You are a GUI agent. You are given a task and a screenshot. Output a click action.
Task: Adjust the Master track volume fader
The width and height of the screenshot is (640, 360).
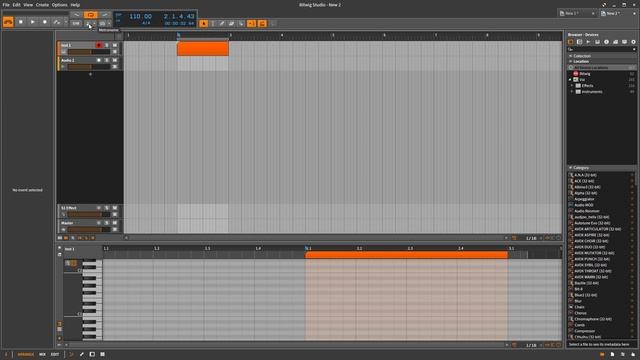[89, 229]
